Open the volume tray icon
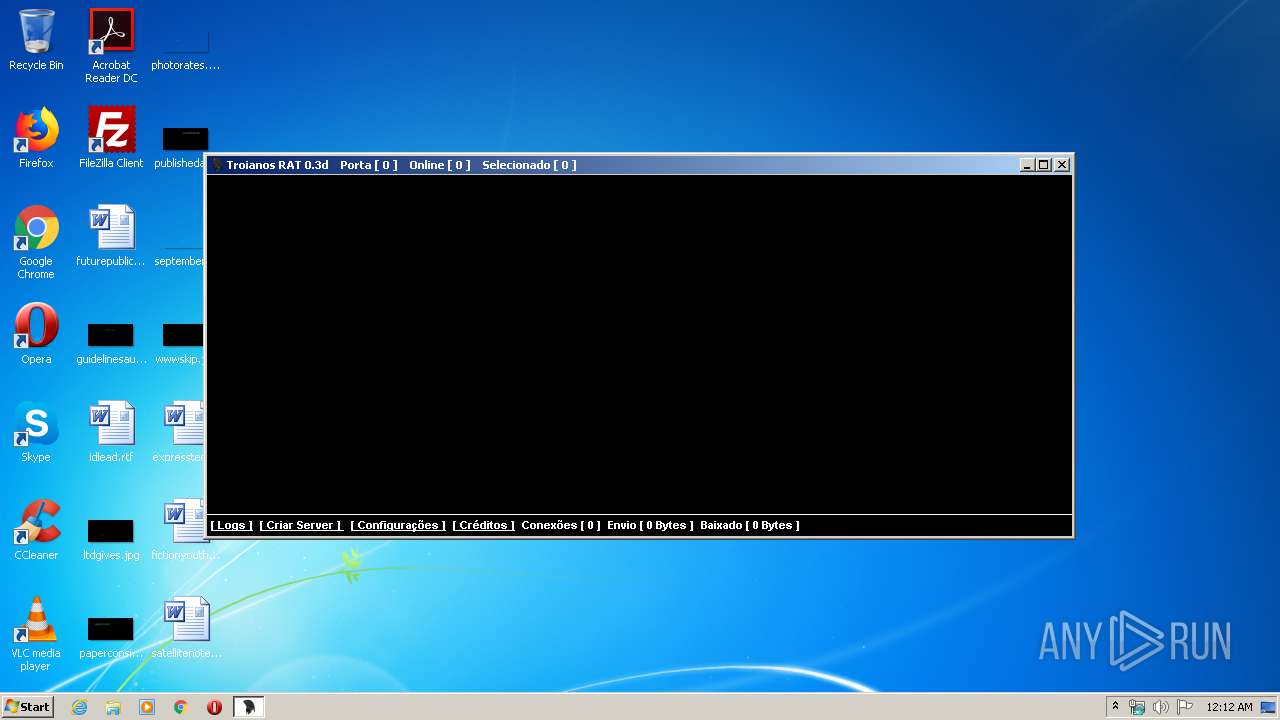This screenshot has width=1280, height=720. click(1160, 707)
